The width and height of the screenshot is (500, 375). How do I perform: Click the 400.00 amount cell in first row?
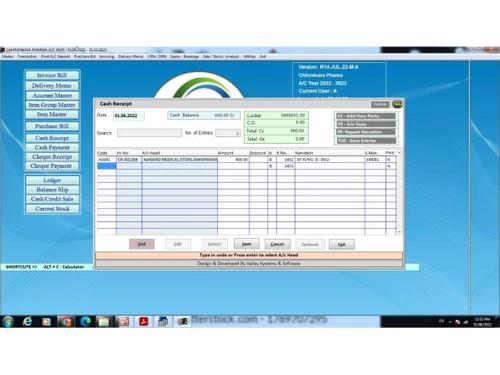click(x=233, y=160)
